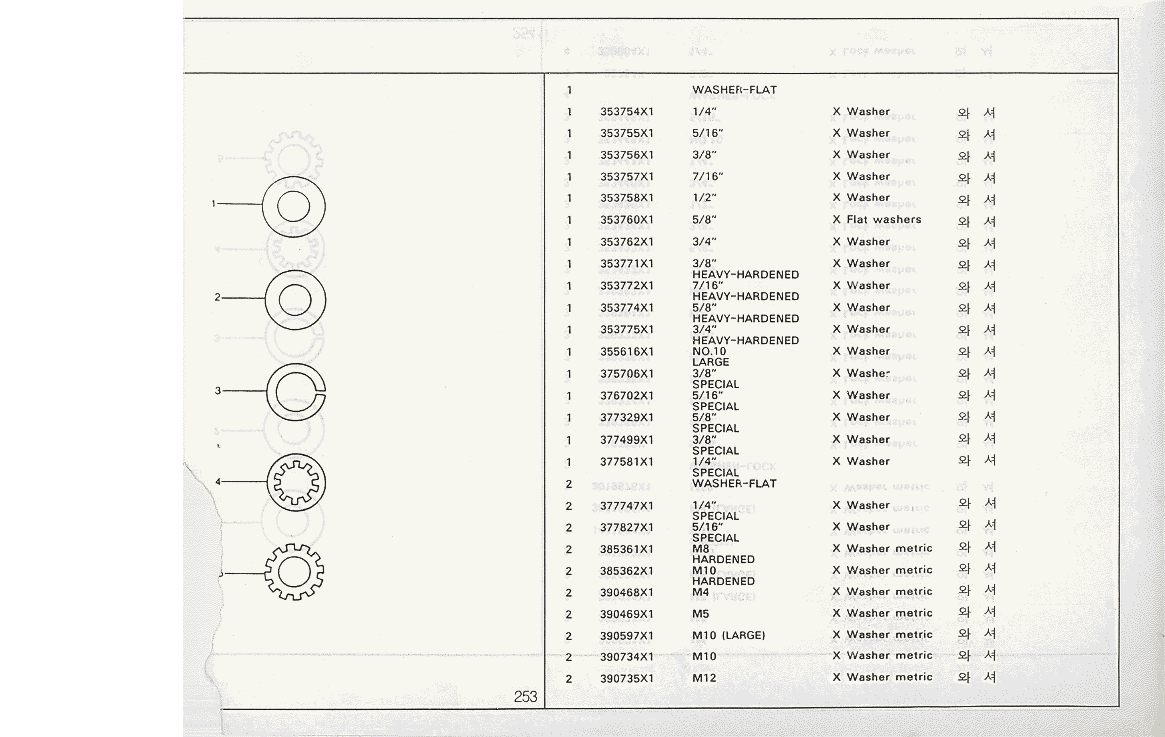Screen dimensions: 1165x737
Task: Select part number 353760X1
Action: (x=626, y=220)
